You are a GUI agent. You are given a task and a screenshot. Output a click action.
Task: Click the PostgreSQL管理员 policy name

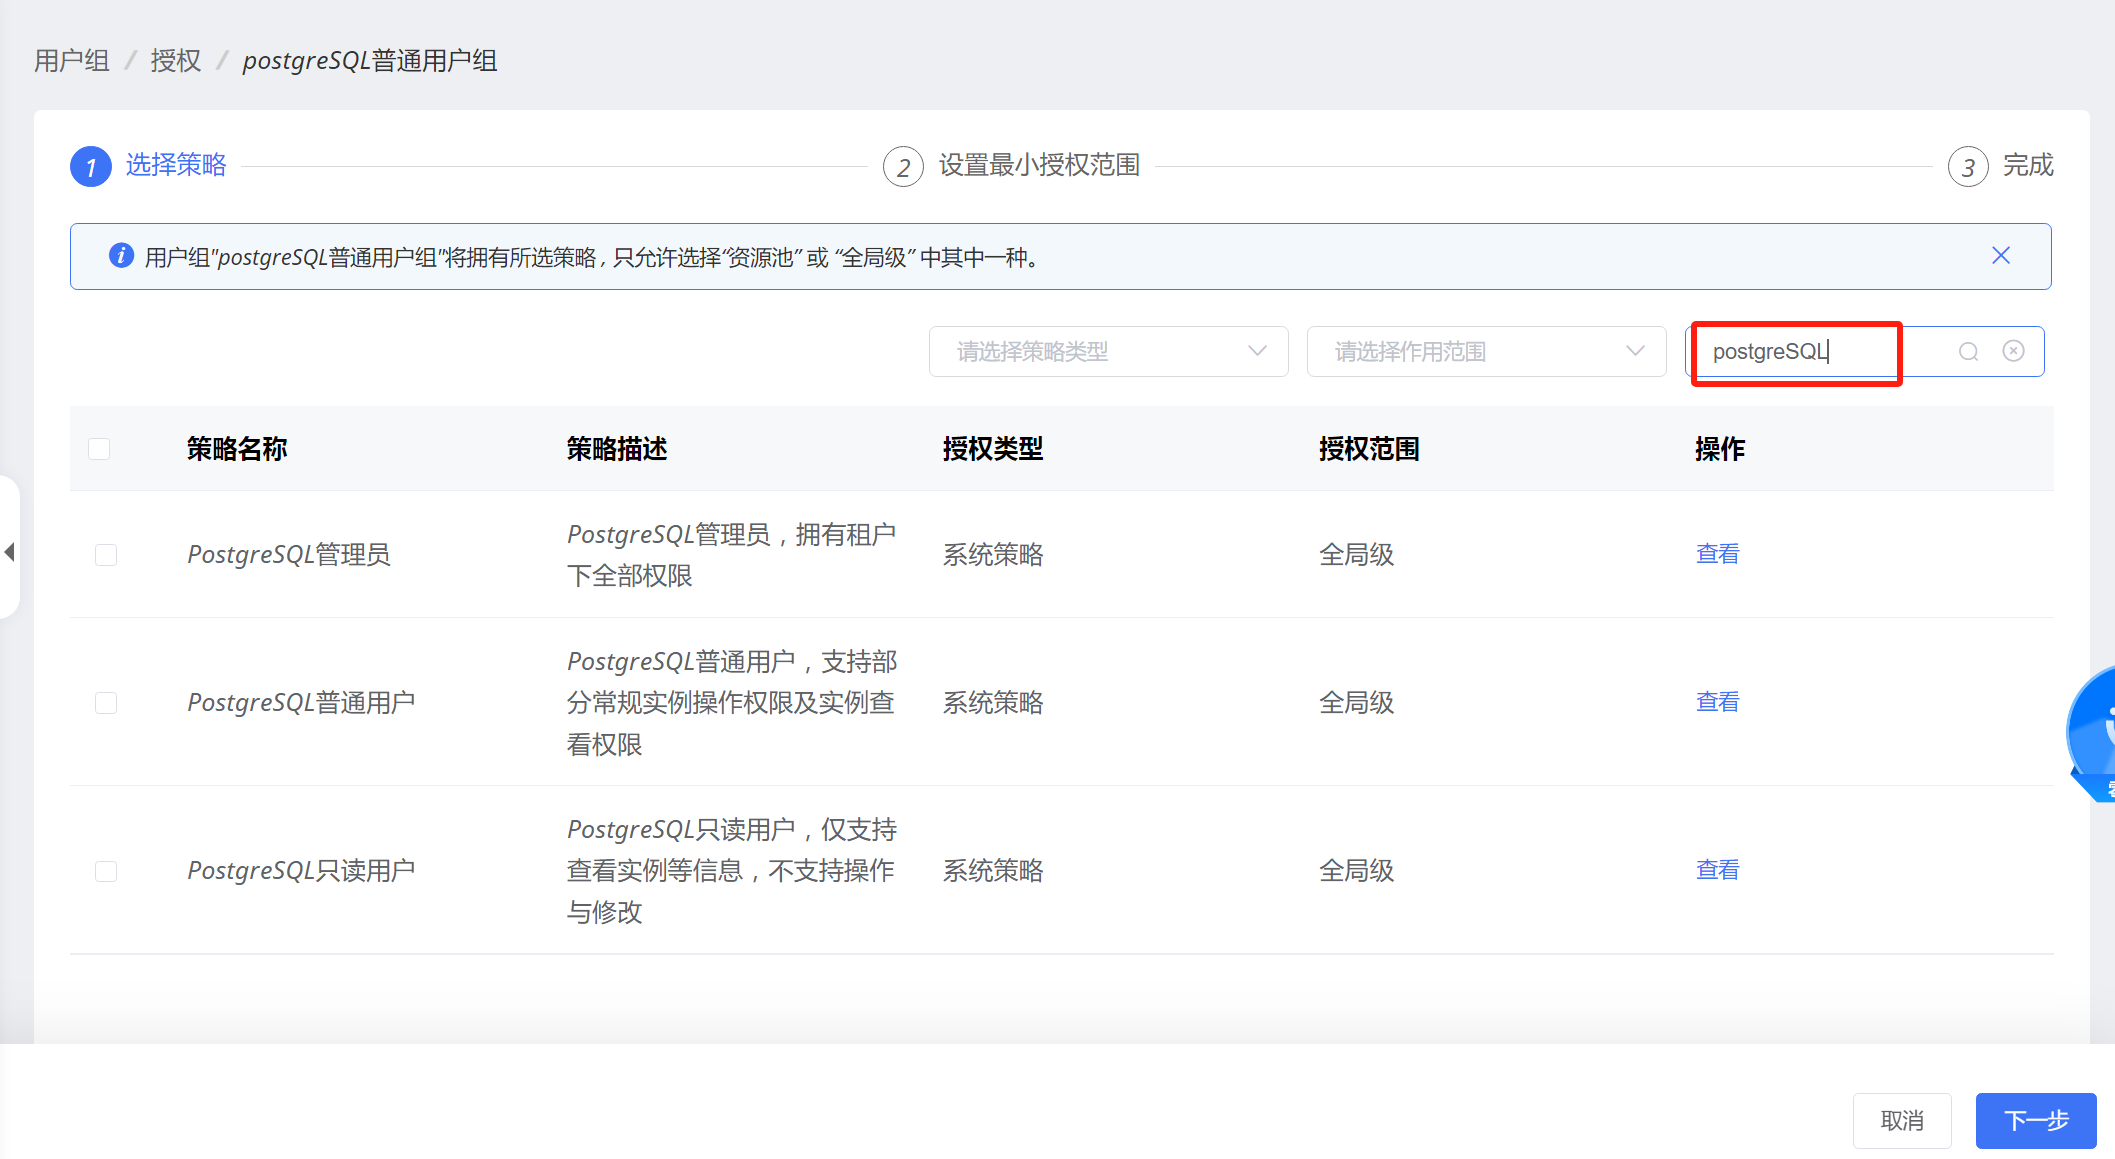tap(289, 555)
